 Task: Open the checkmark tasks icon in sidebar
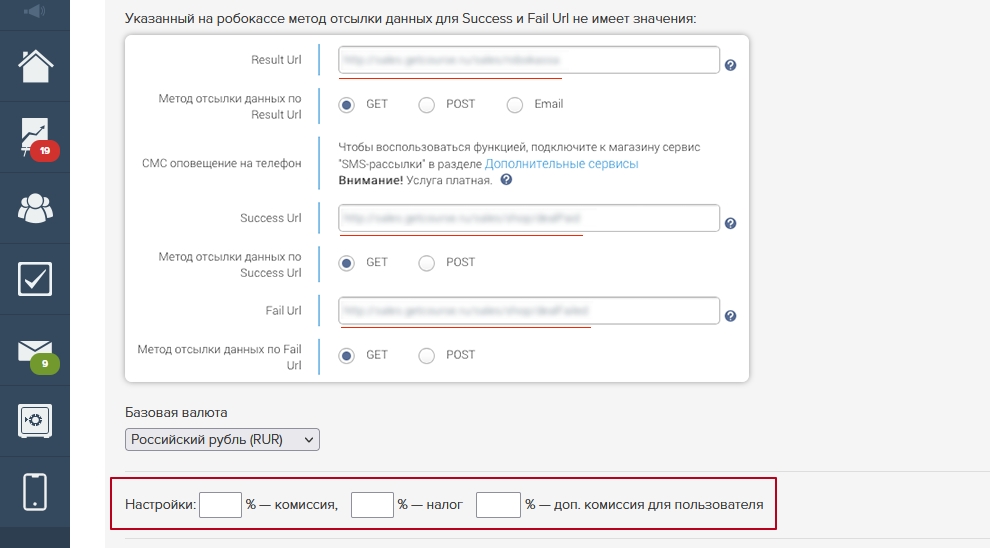pos(35,279)
